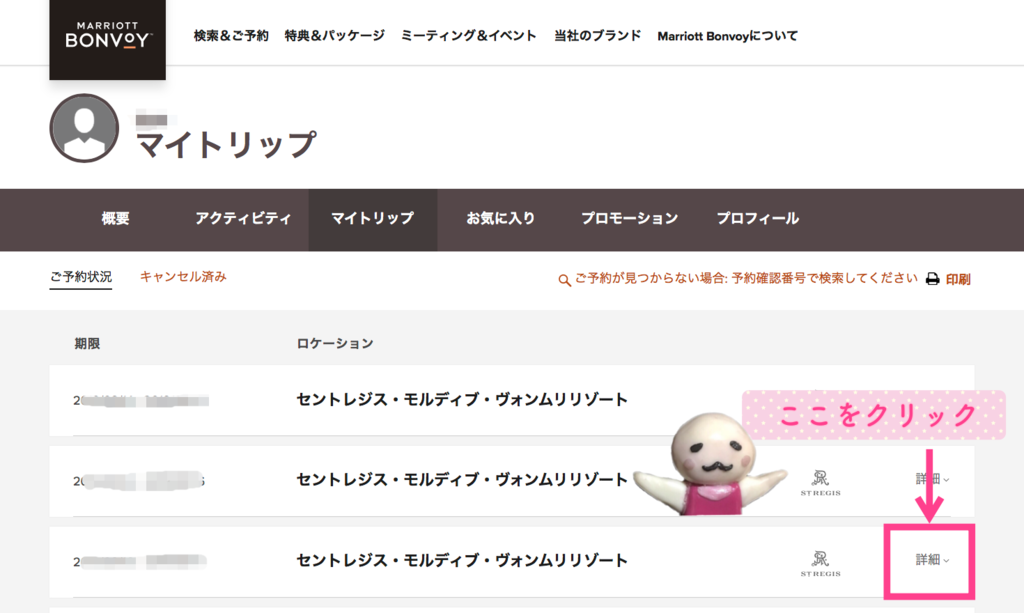1024x613 pixels.
Task: Switch to the アクティビティ tab
Action: pos(243,219)
